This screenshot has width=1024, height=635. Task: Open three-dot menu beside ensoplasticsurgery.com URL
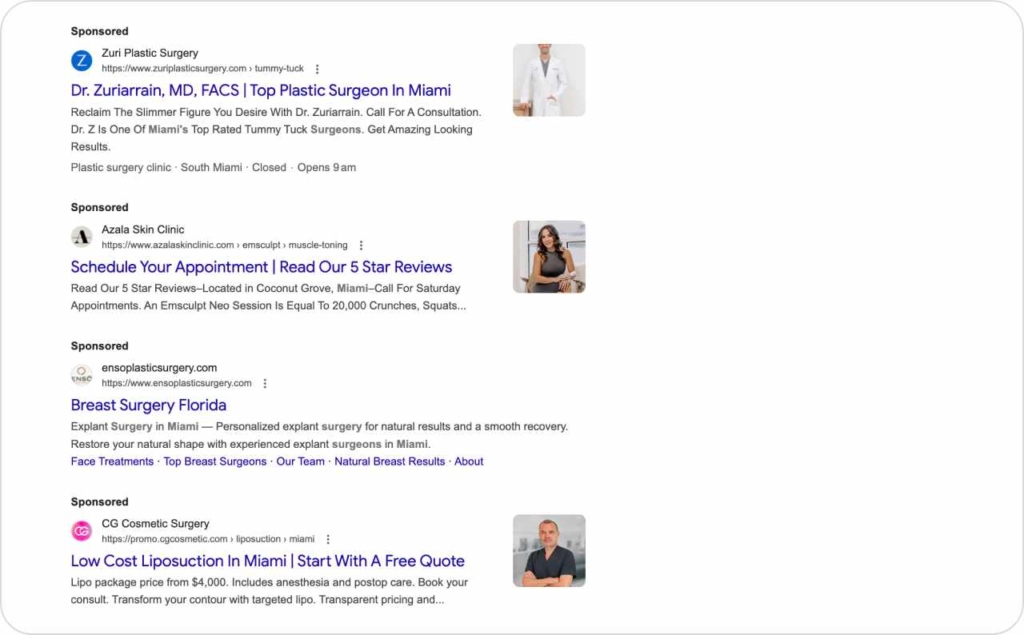265,384
